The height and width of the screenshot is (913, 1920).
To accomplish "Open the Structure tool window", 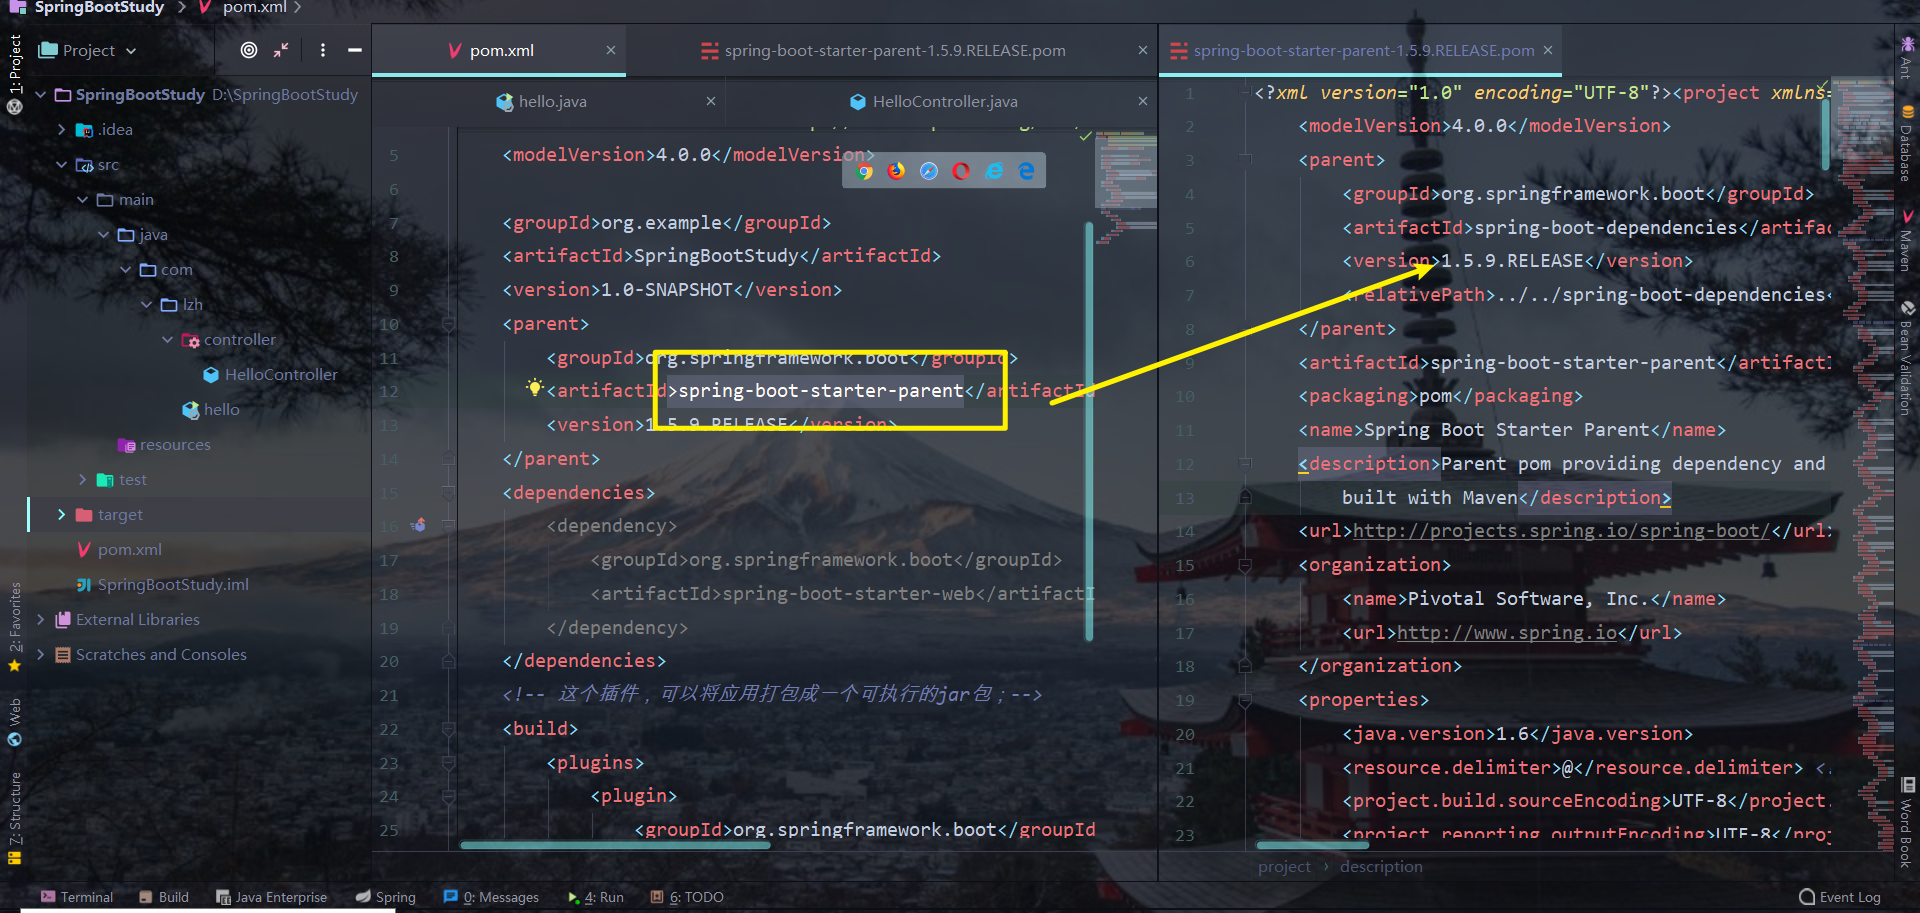I will point(15,817).
